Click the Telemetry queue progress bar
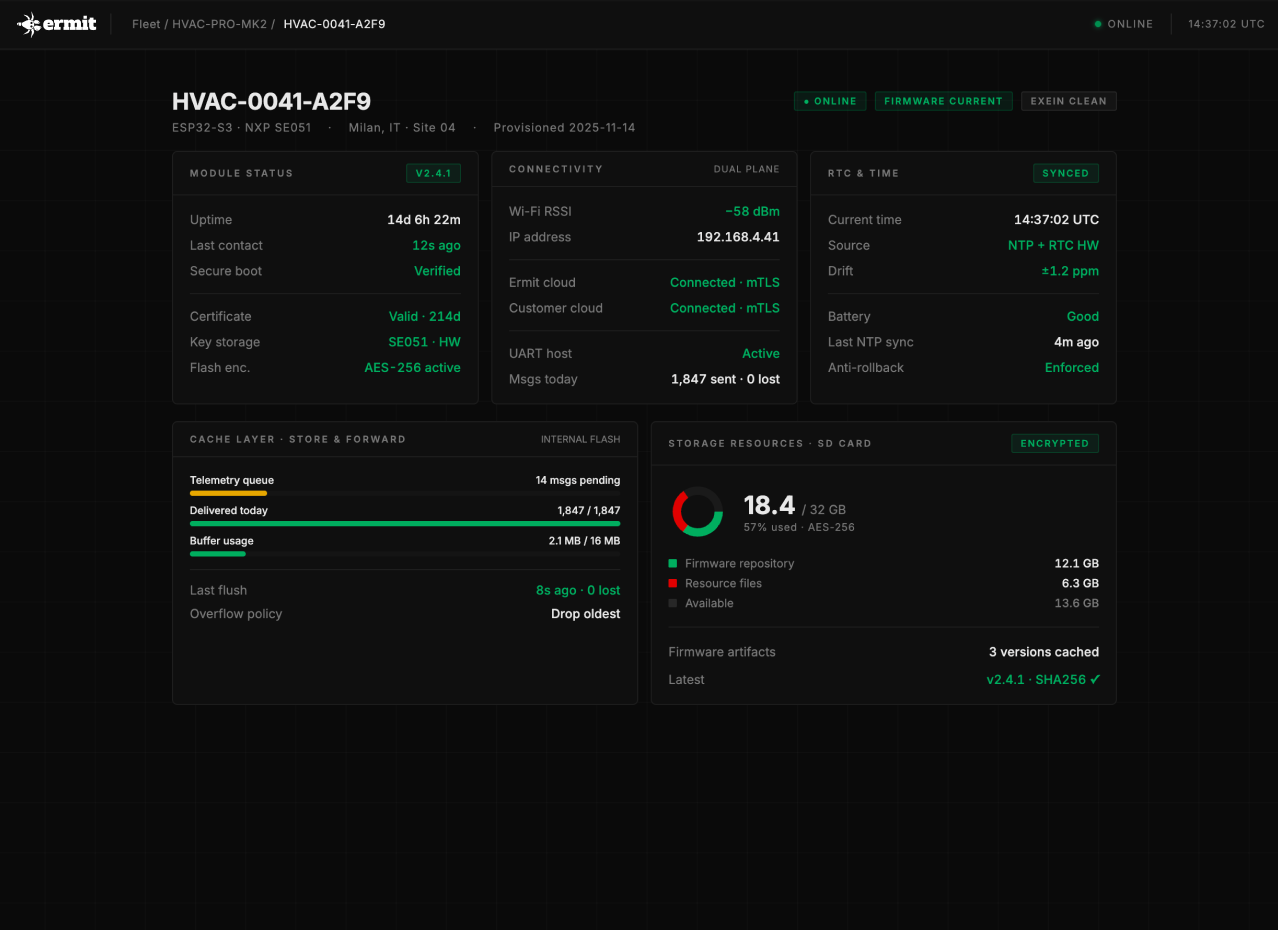This screenshot has width=1278, height=930. coord(404,493)
